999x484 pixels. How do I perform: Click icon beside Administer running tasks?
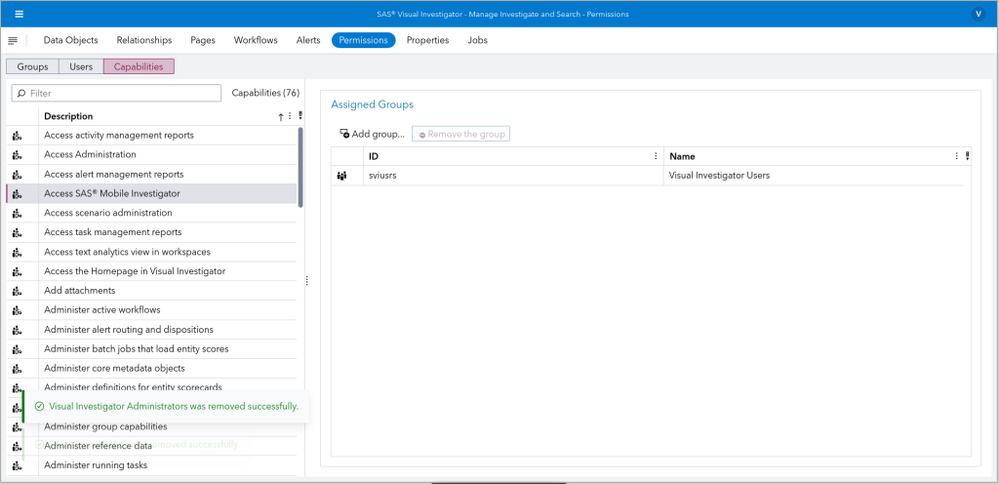click(17, 466)
